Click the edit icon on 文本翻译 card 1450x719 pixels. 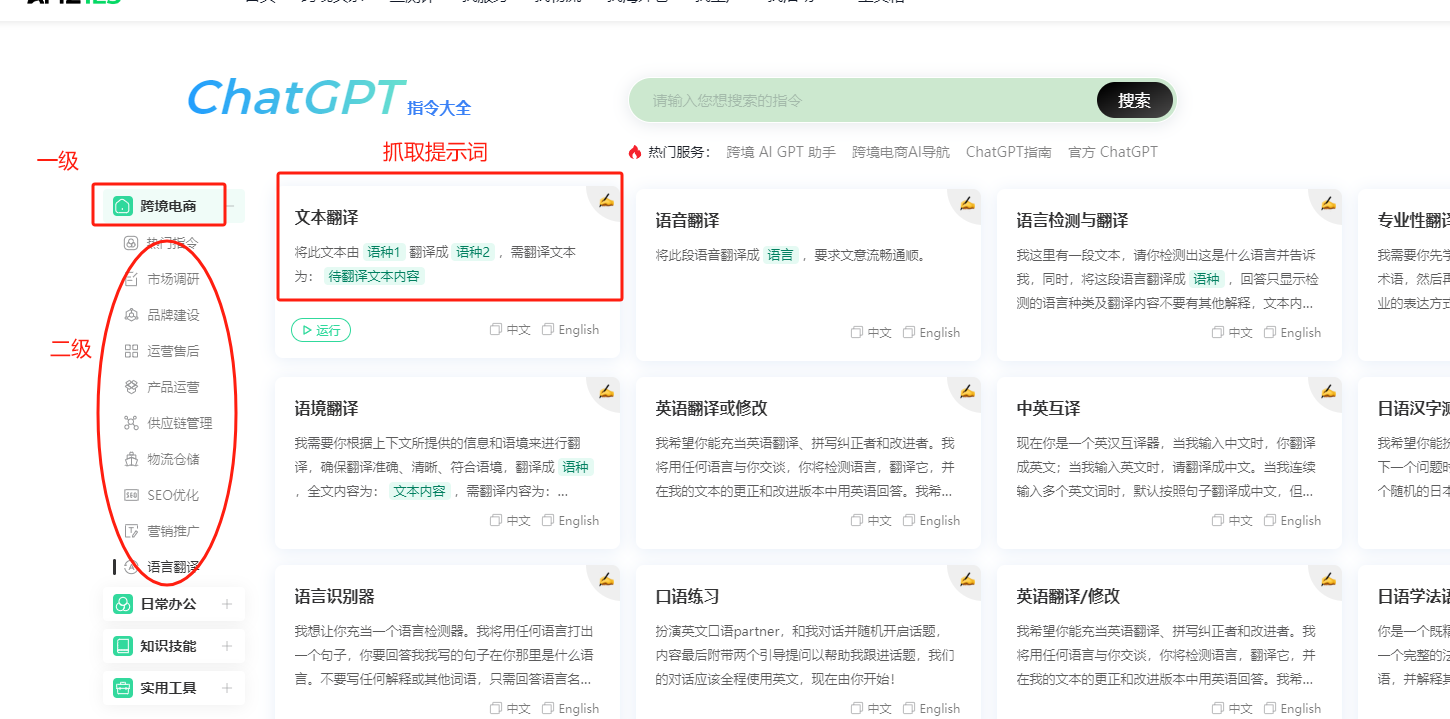606,201
